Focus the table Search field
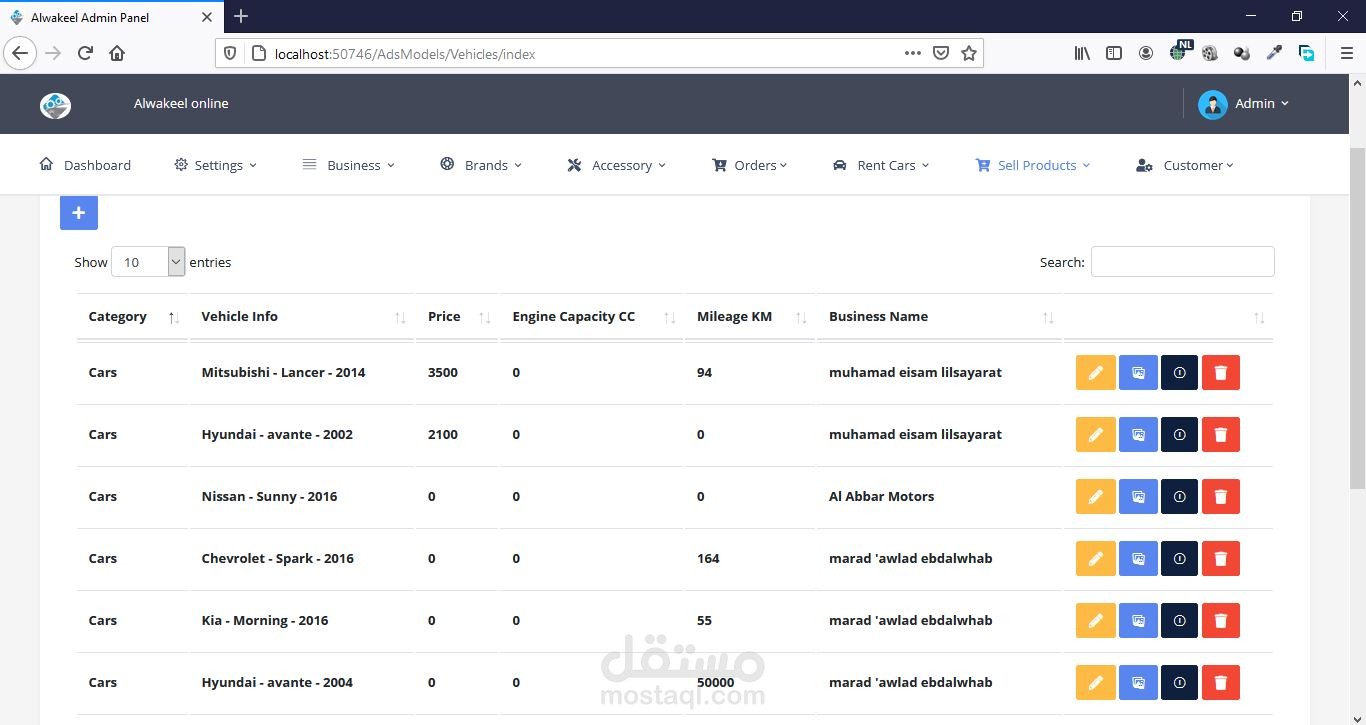Image resolution: width=1366 pixels, height=725 pixels. coord(1182,262)
